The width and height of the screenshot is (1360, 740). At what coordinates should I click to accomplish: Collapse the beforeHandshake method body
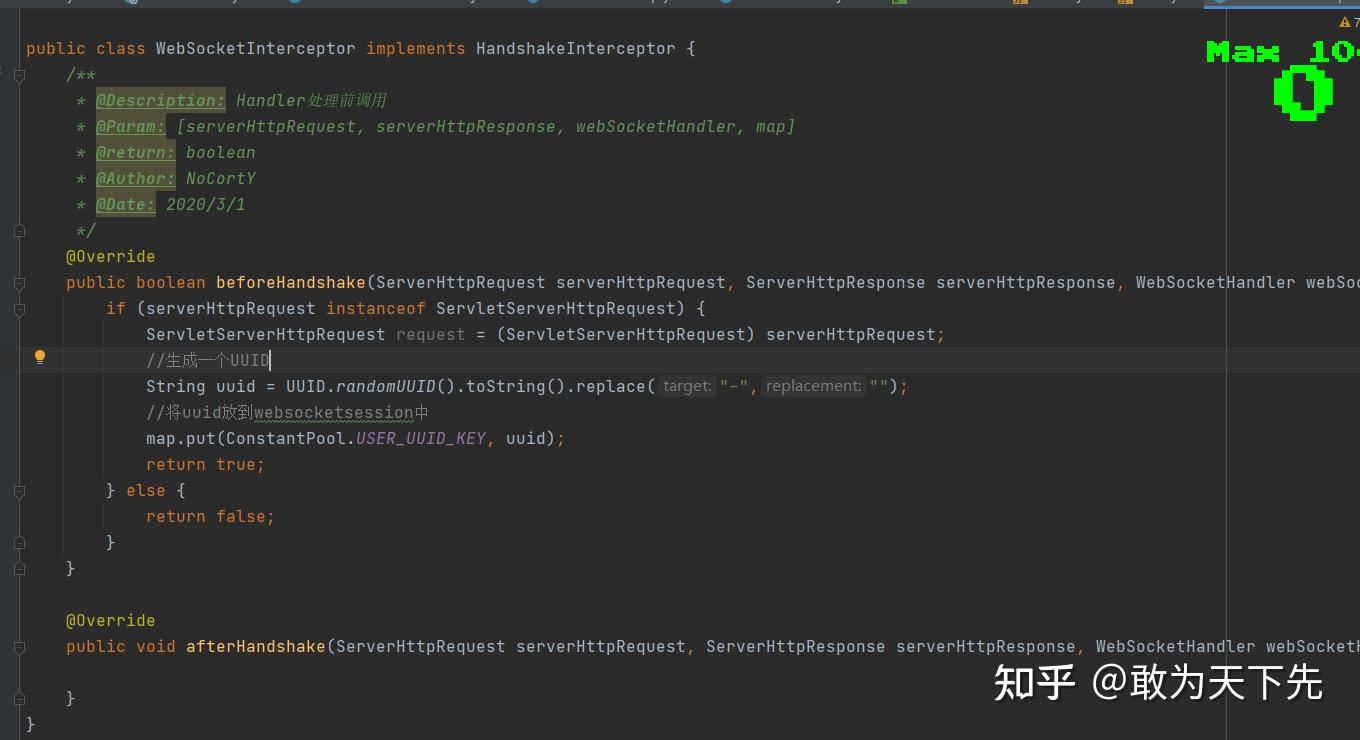(x=19, y=283)
